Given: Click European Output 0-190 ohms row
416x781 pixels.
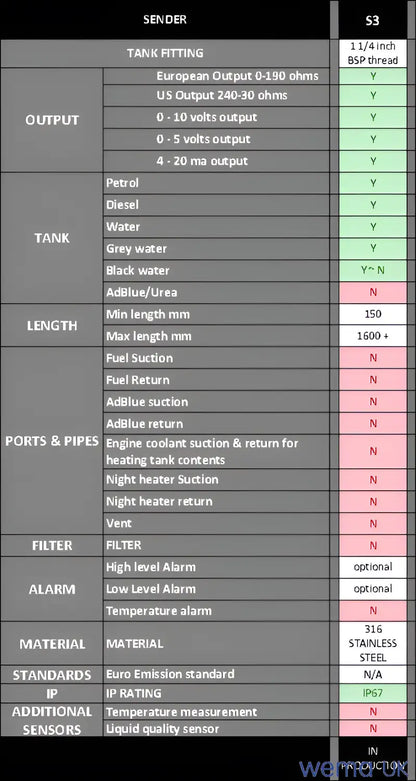Looking at the screenshot, I should pyautogui.click(x=216, y=76).
